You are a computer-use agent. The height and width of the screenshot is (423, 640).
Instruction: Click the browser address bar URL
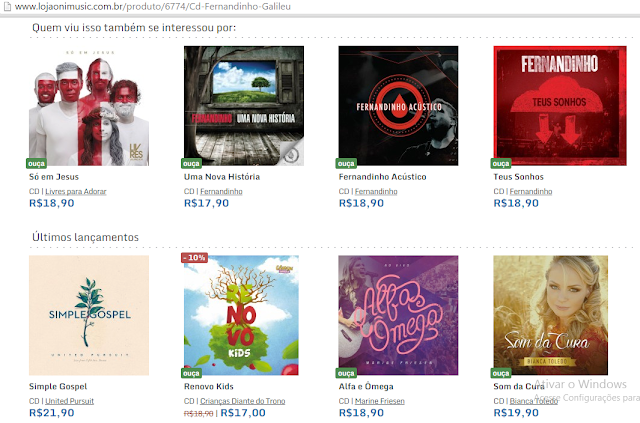pyautogui.click(x=153, y=7)
